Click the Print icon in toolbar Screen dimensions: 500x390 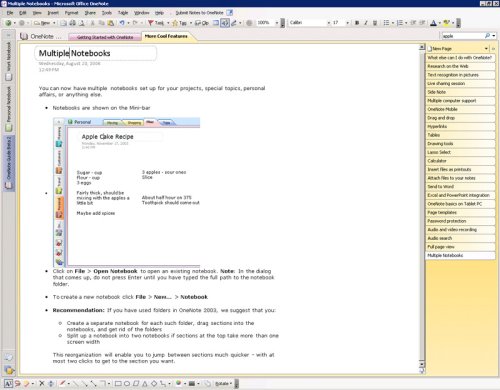click(72, 23)
